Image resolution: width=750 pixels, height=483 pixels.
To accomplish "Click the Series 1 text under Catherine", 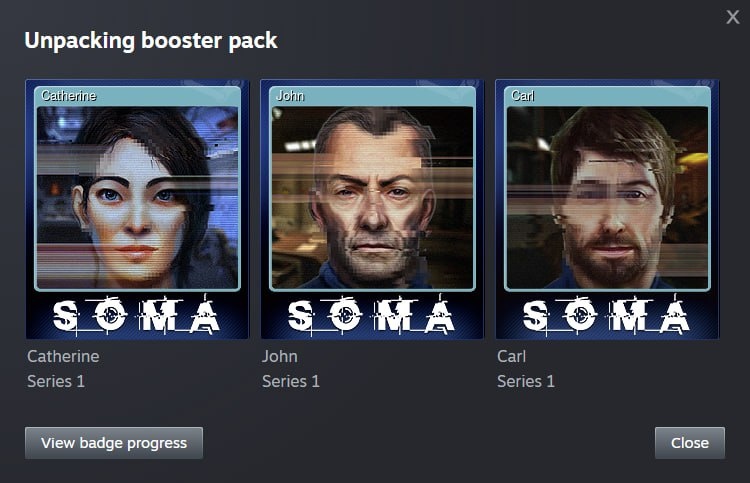I will pyautogui.click(x=56, y=381).
